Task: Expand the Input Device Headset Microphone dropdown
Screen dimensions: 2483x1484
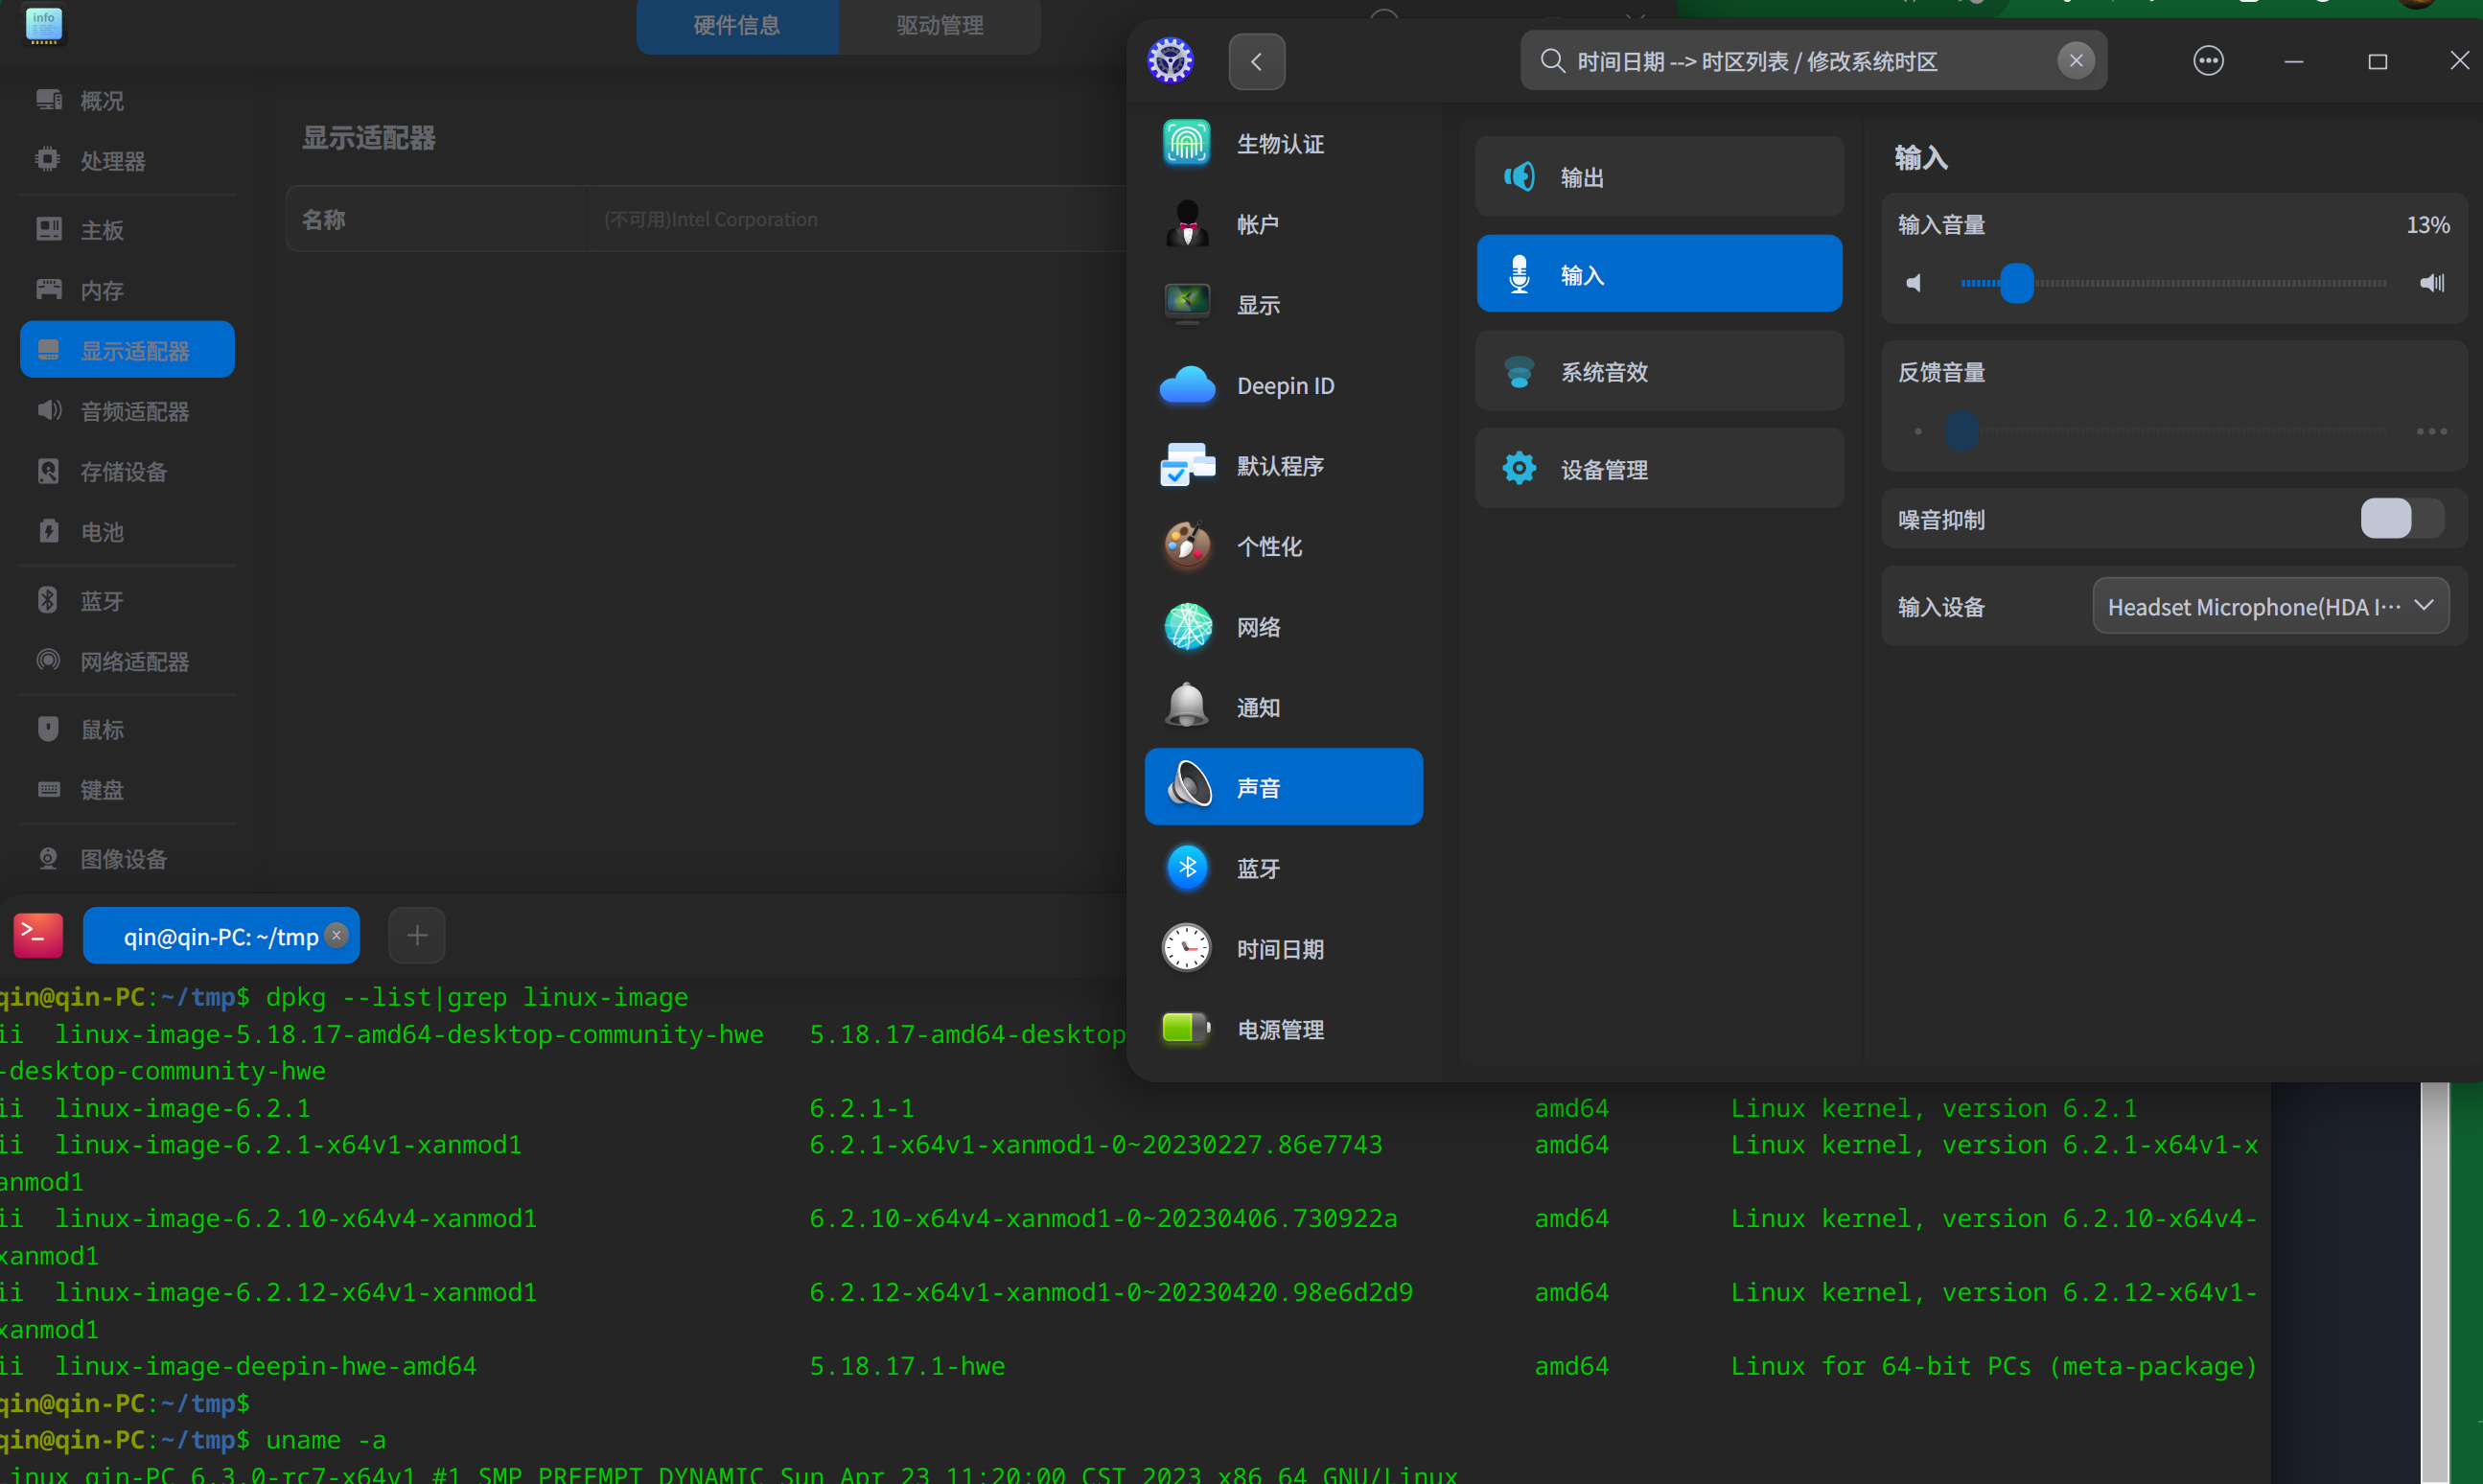Action: 2269,606
